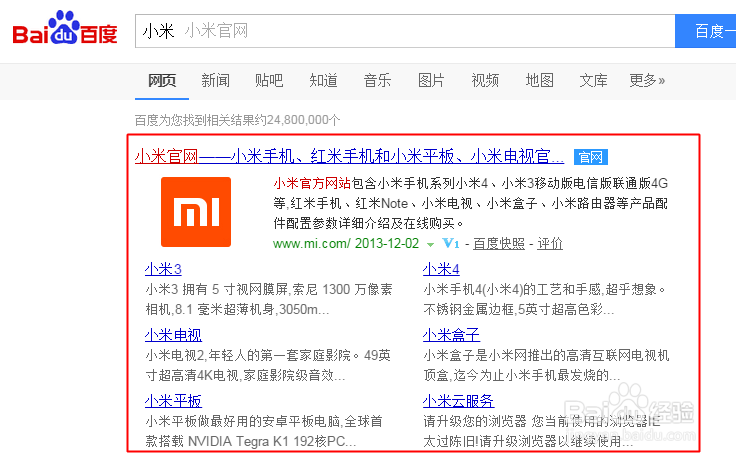Click the 小米盒子是小米网推出的 description
736x461 pixels.
point(546,365)
